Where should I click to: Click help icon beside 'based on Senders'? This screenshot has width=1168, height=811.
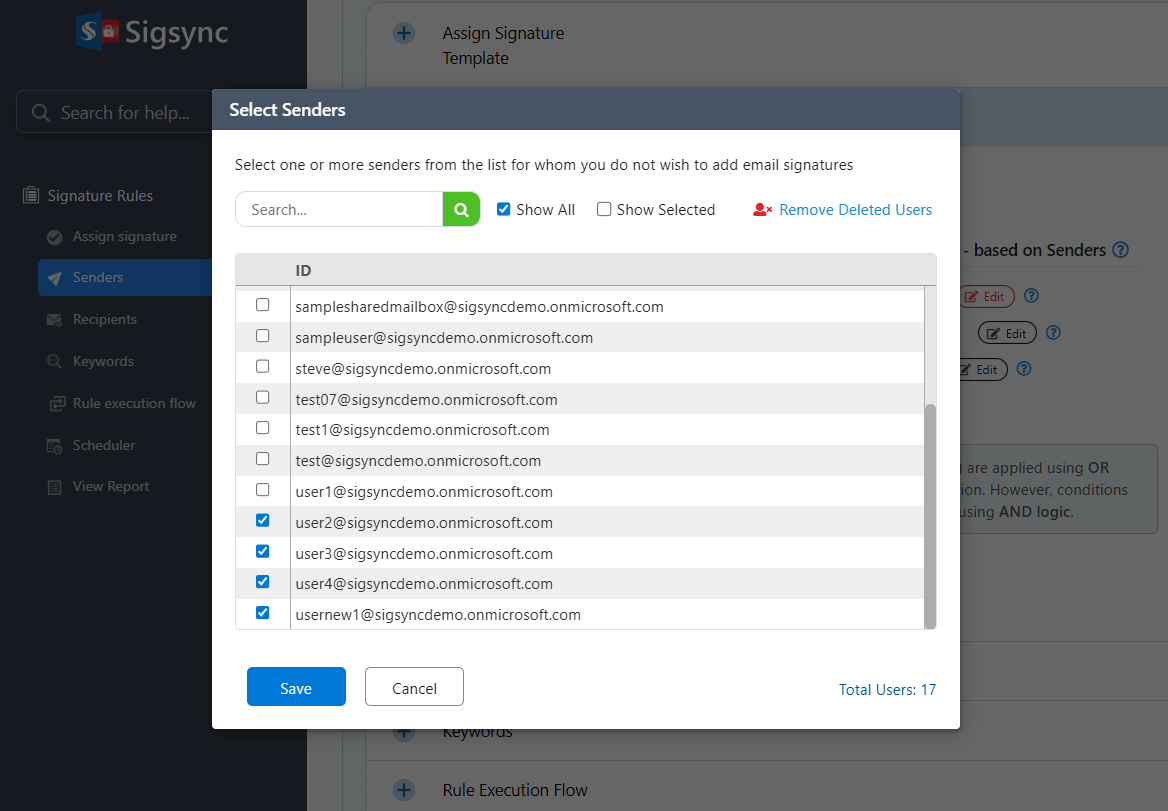[x=1120, y=250]
